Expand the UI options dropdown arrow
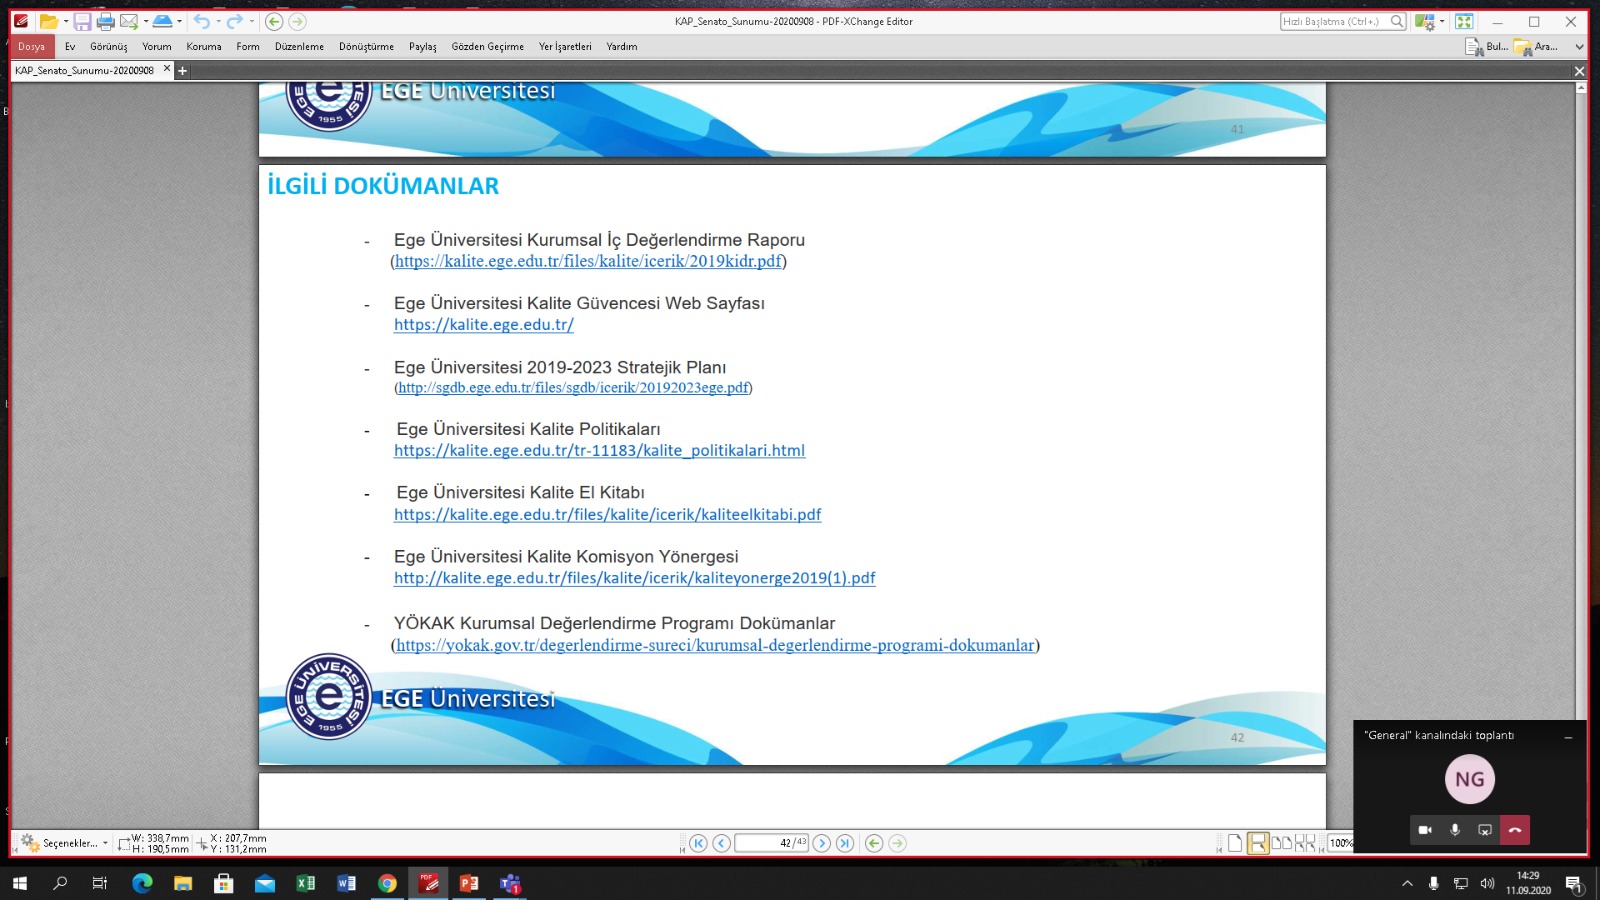Screen dimensions: 1600x900 1442,21
